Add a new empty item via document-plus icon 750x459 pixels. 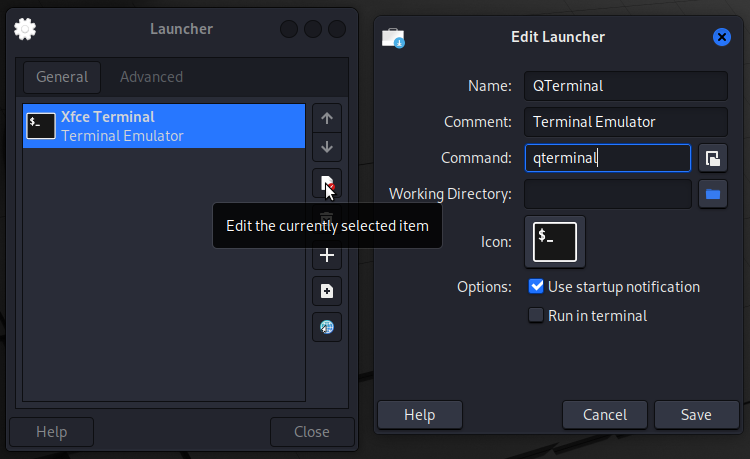(327, 291)
